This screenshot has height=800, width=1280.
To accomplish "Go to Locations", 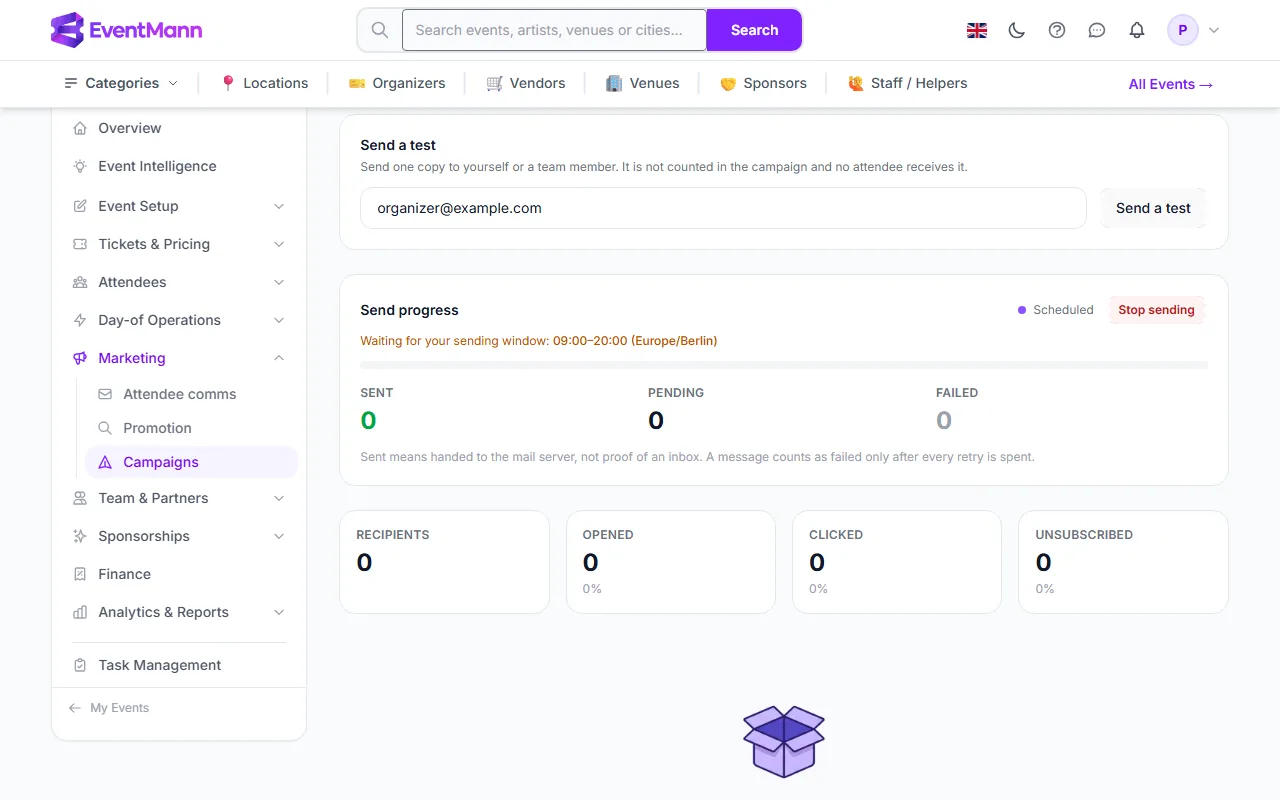I will [x=264, y=83].
